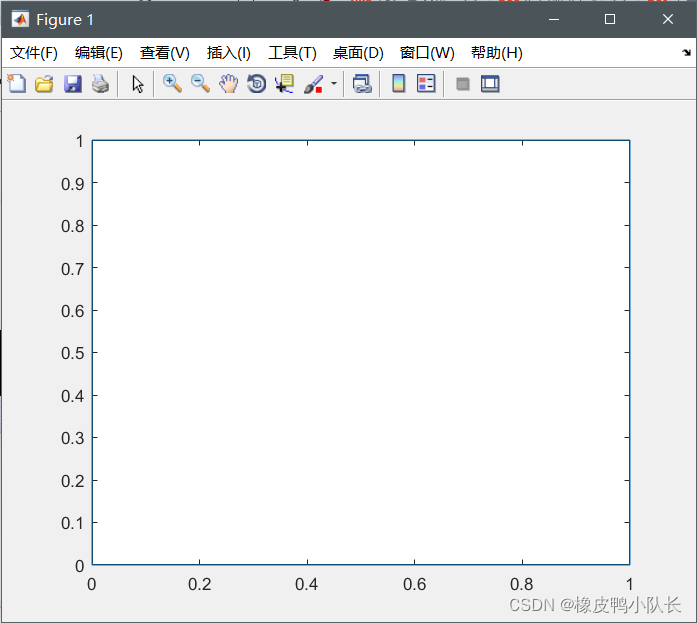This screenshot has height=623, width=697.
Task: Open the 编辑(E) menu
Action: tap(99, 53)
